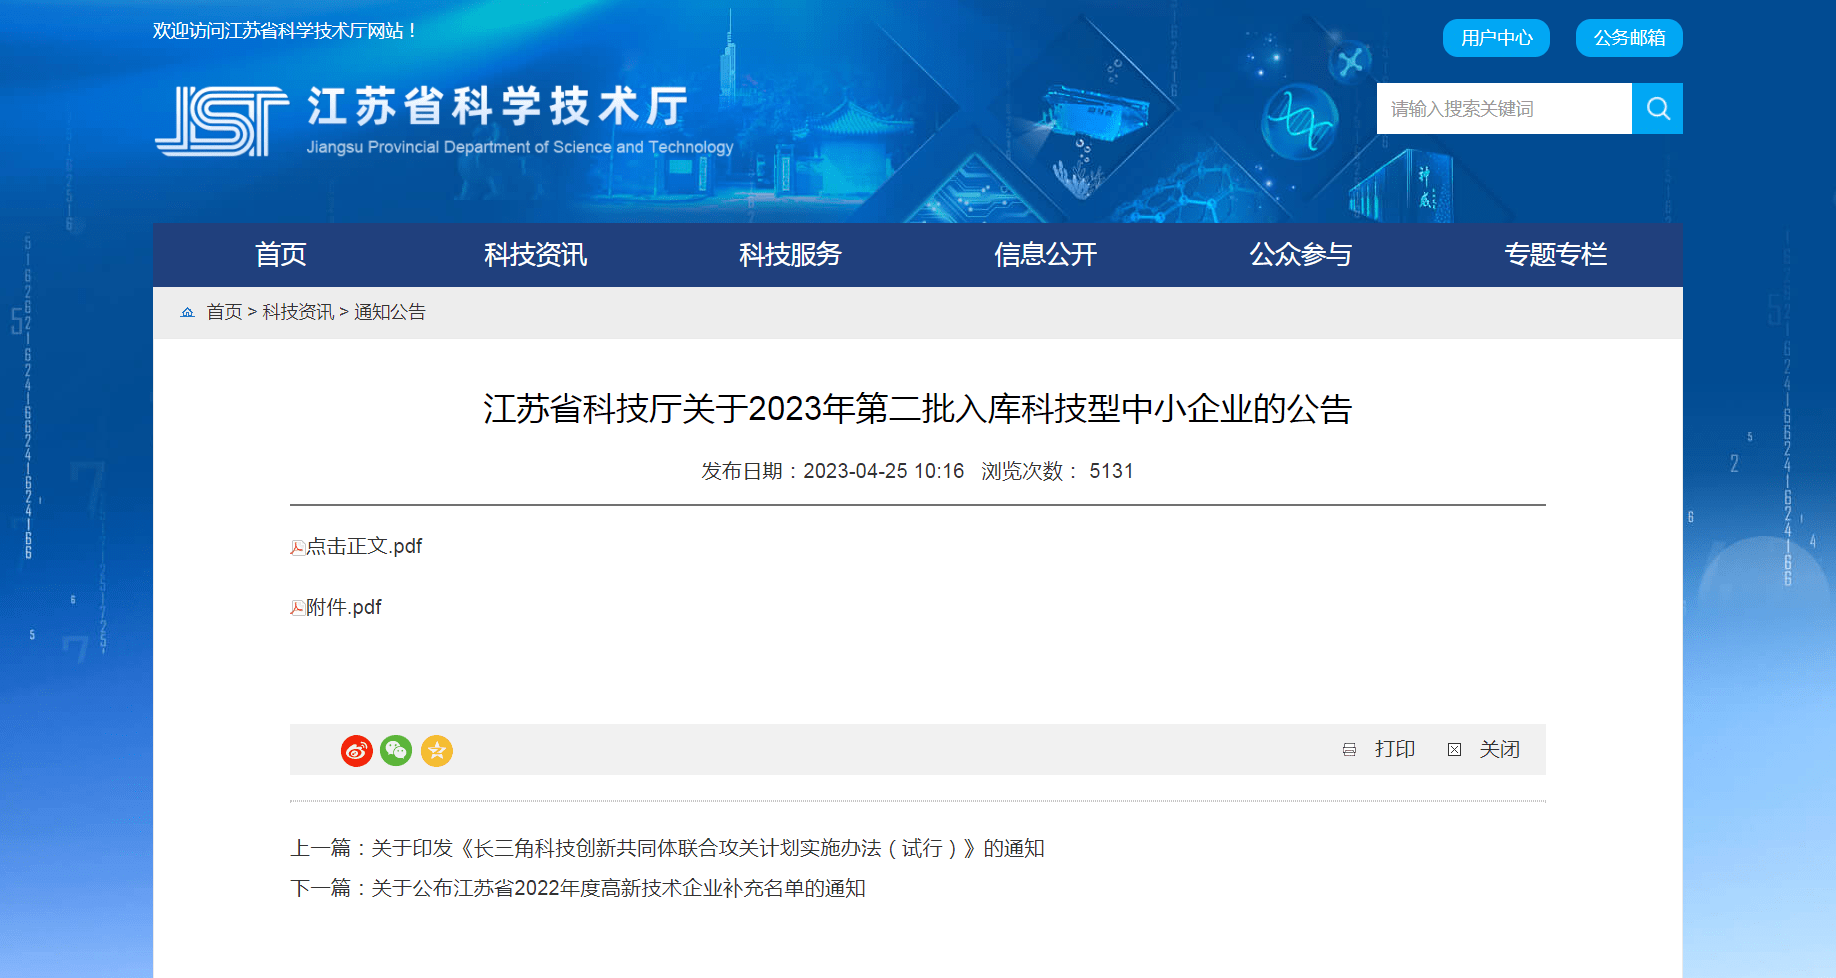Screen dimensions: 1836x978
Task: Share the article via WeChat icon
Action: [396, 750]
